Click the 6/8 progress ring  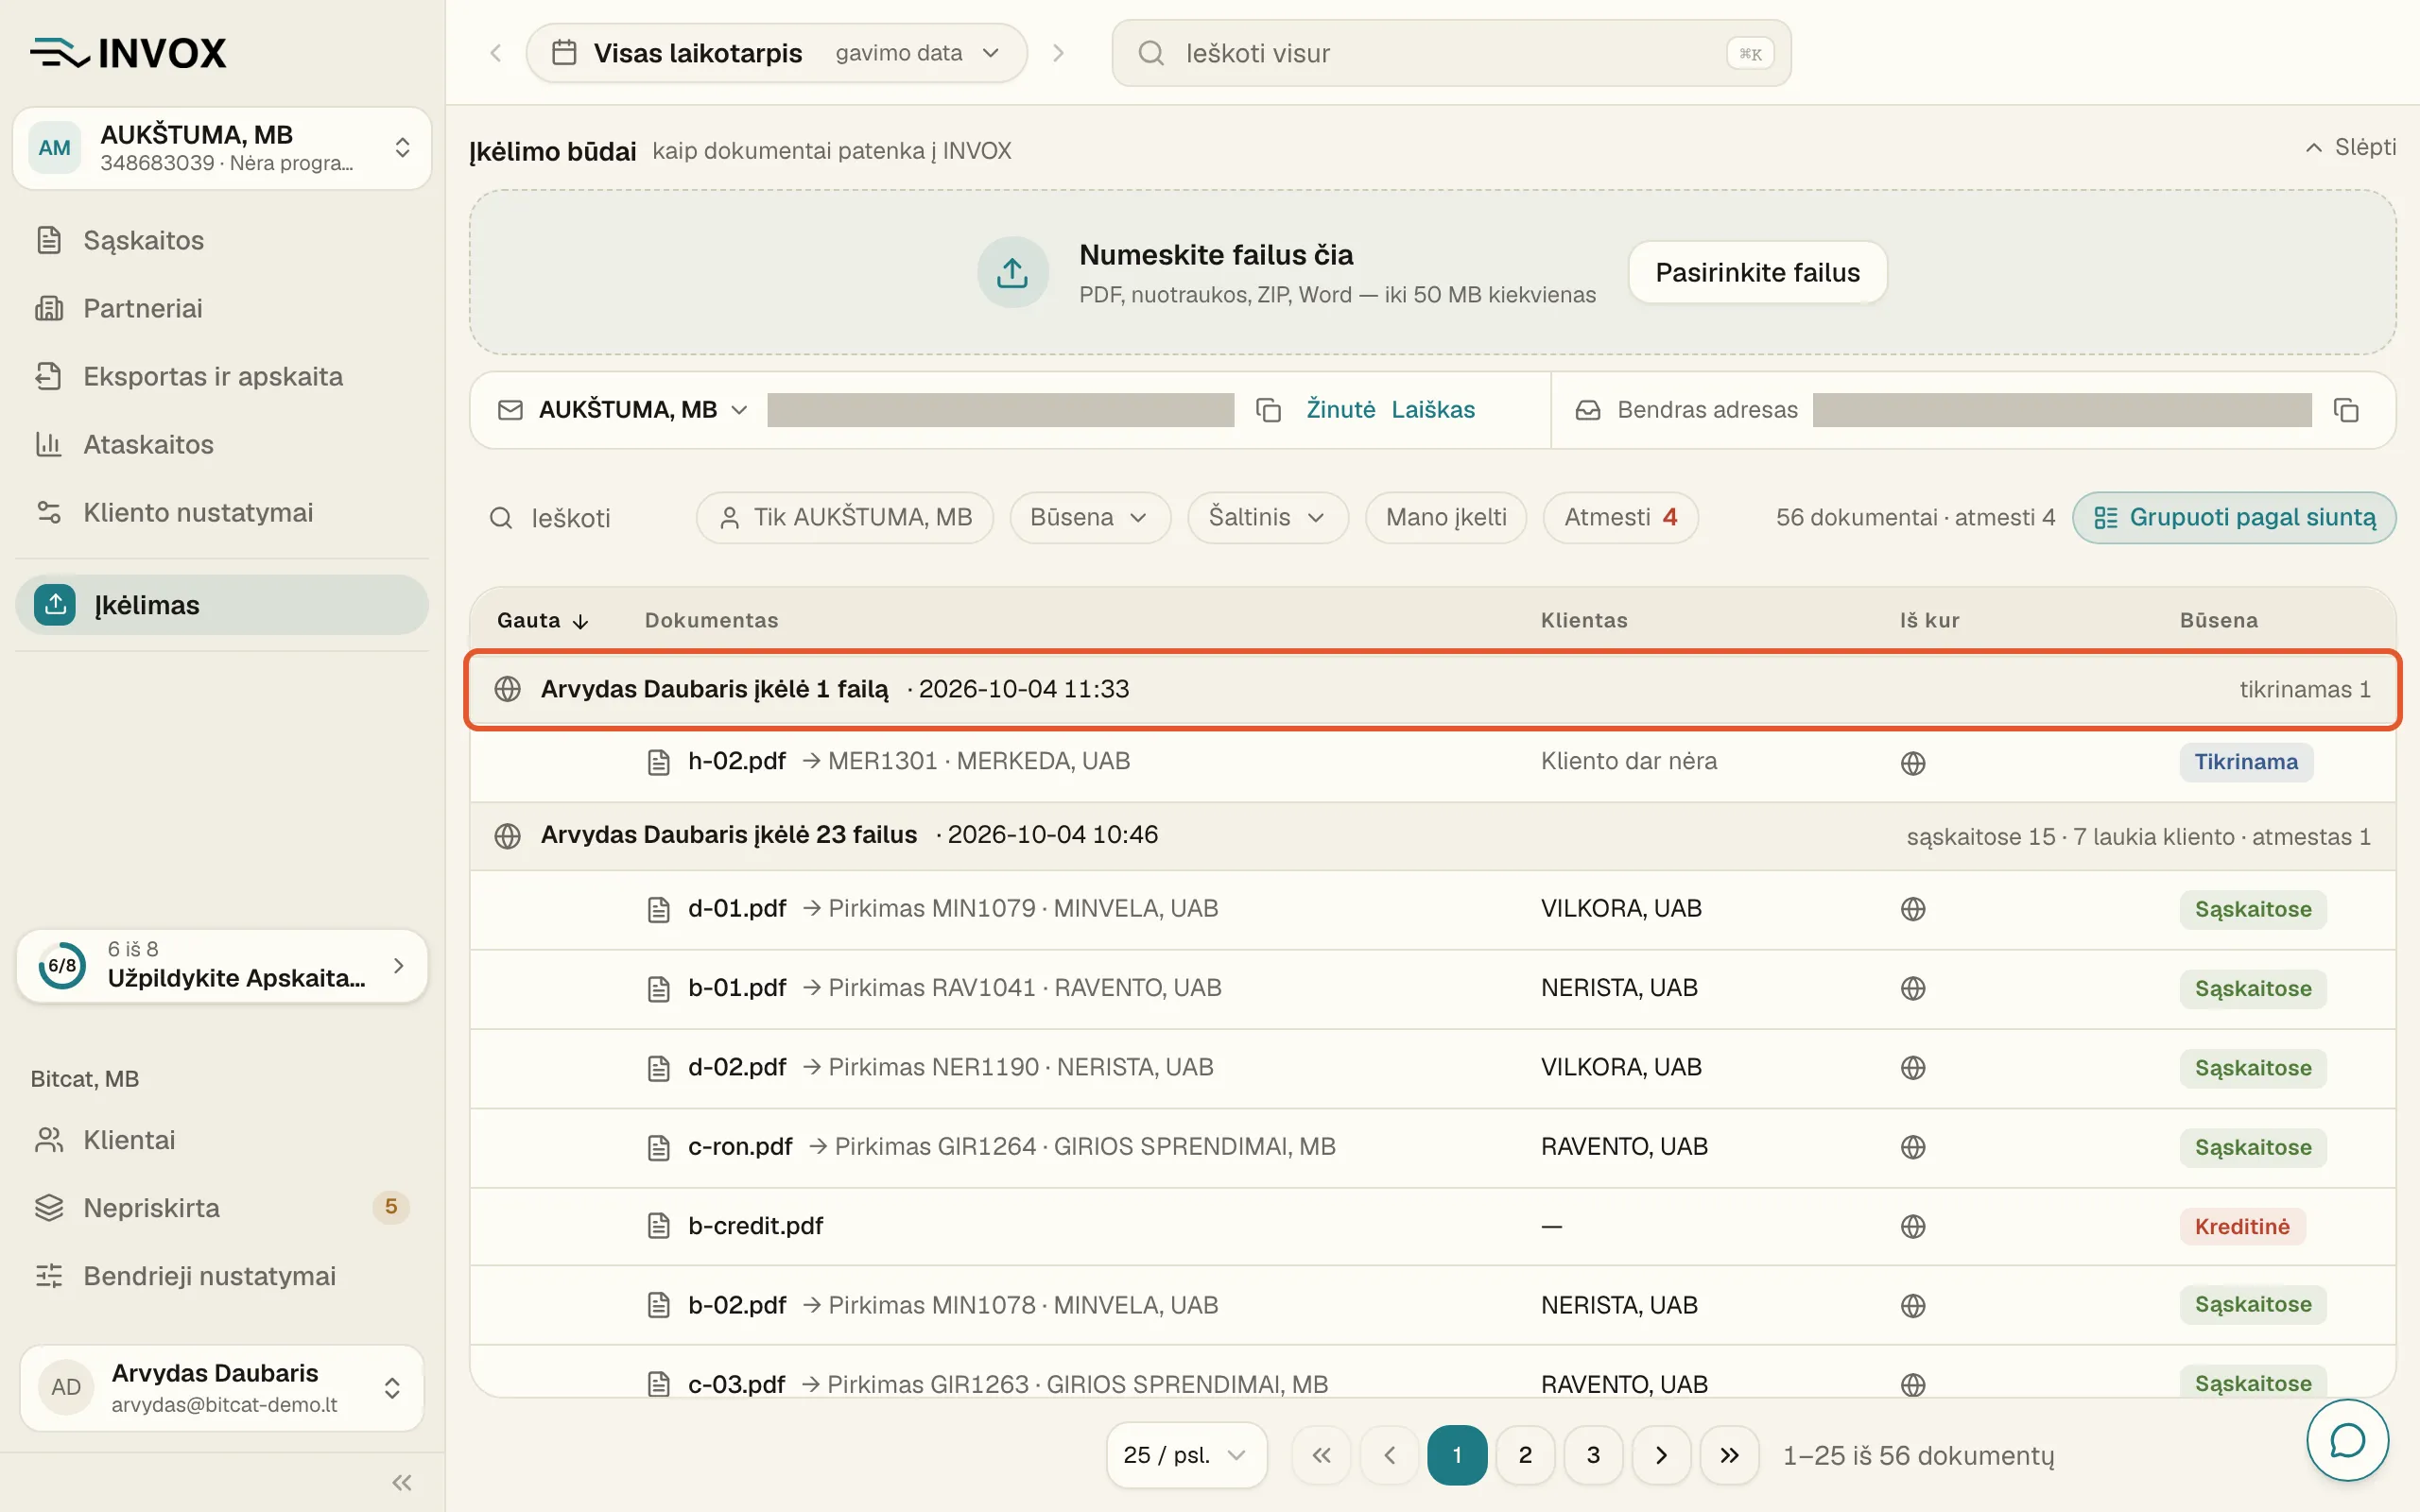[62, 966]
